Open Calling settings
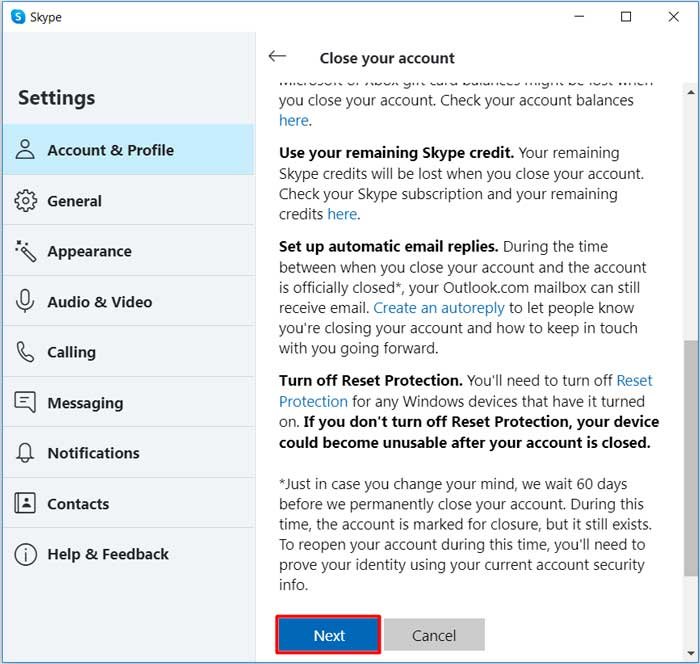Viewport: 700px width, 664px height. [x=129, y=352]
